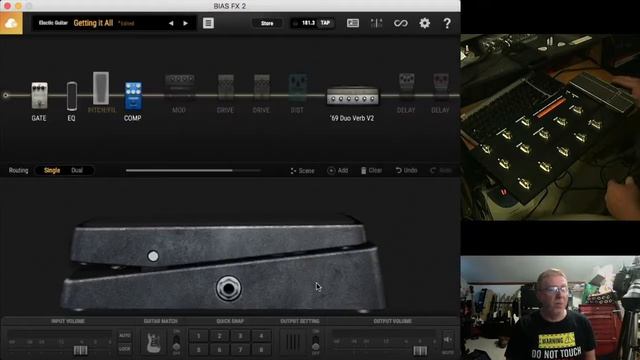
Task: Click the wah pedal input jack
Action: coord(228,289)
